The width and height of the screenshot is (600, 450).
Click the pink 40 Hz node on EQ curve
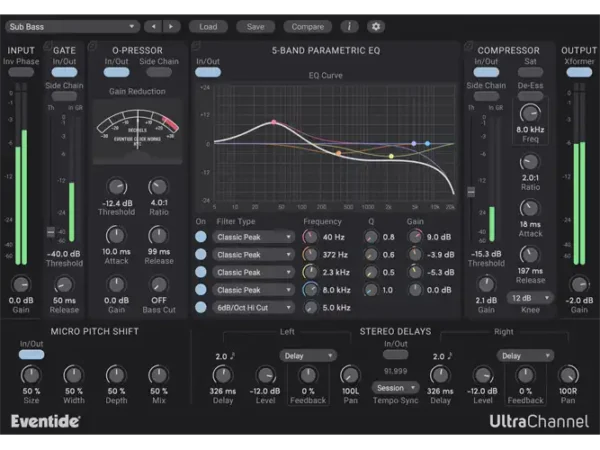click(x=274, y=122)
